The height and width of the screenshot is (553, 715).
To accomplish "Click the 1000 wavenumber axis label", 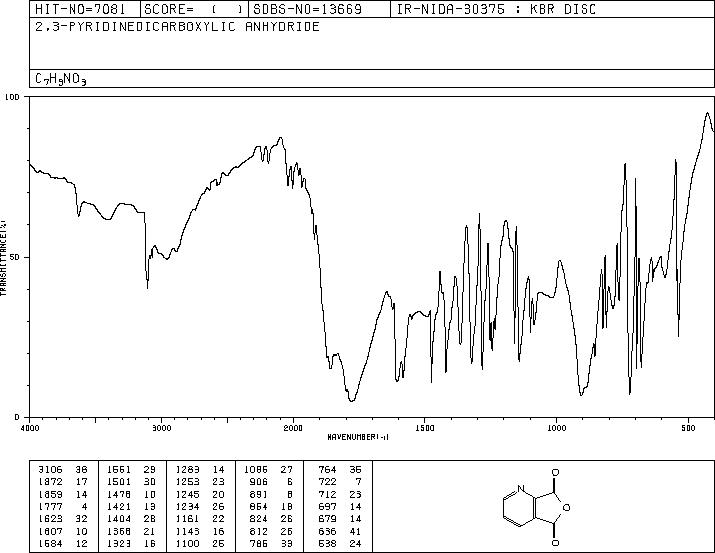I will (x=556, y=428).
